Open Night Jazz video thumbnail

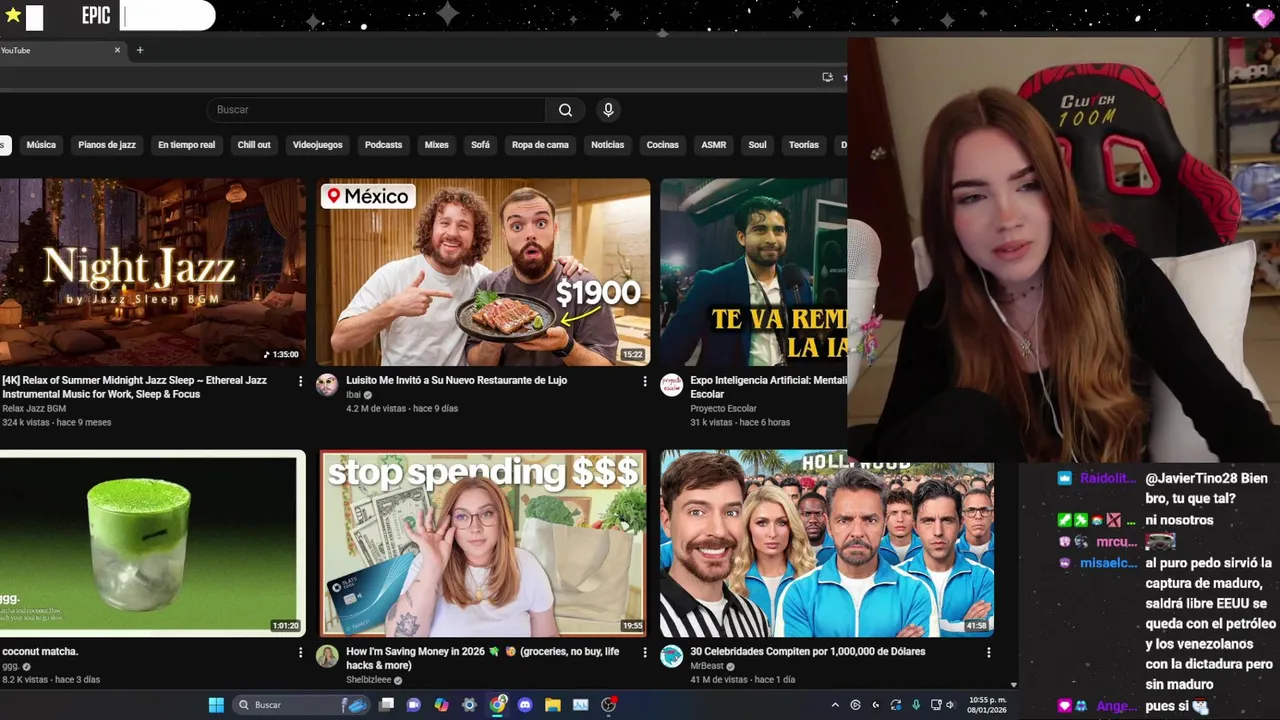pos(153,272)
